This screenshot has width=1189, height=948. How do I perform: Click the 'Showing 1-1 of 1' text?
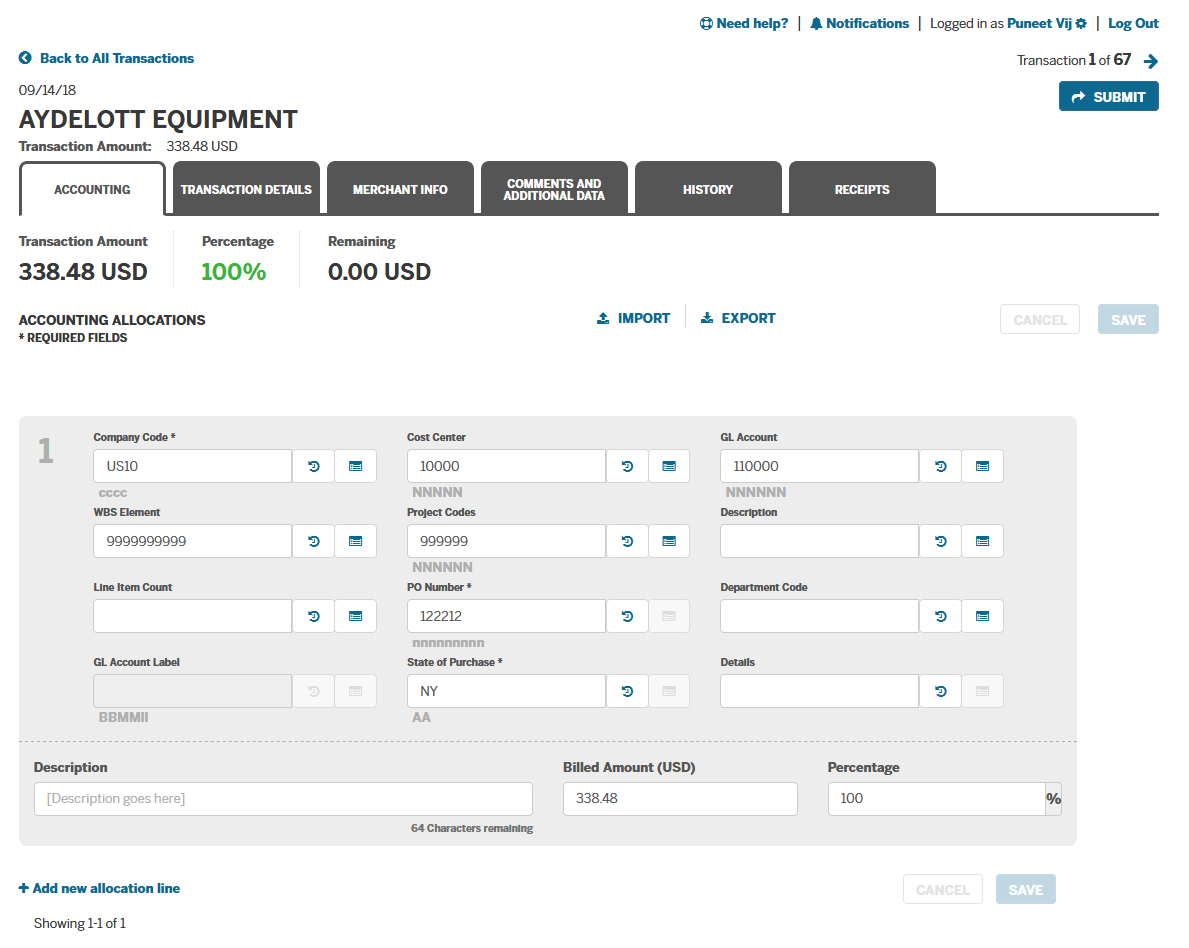[x=80, y=923]
